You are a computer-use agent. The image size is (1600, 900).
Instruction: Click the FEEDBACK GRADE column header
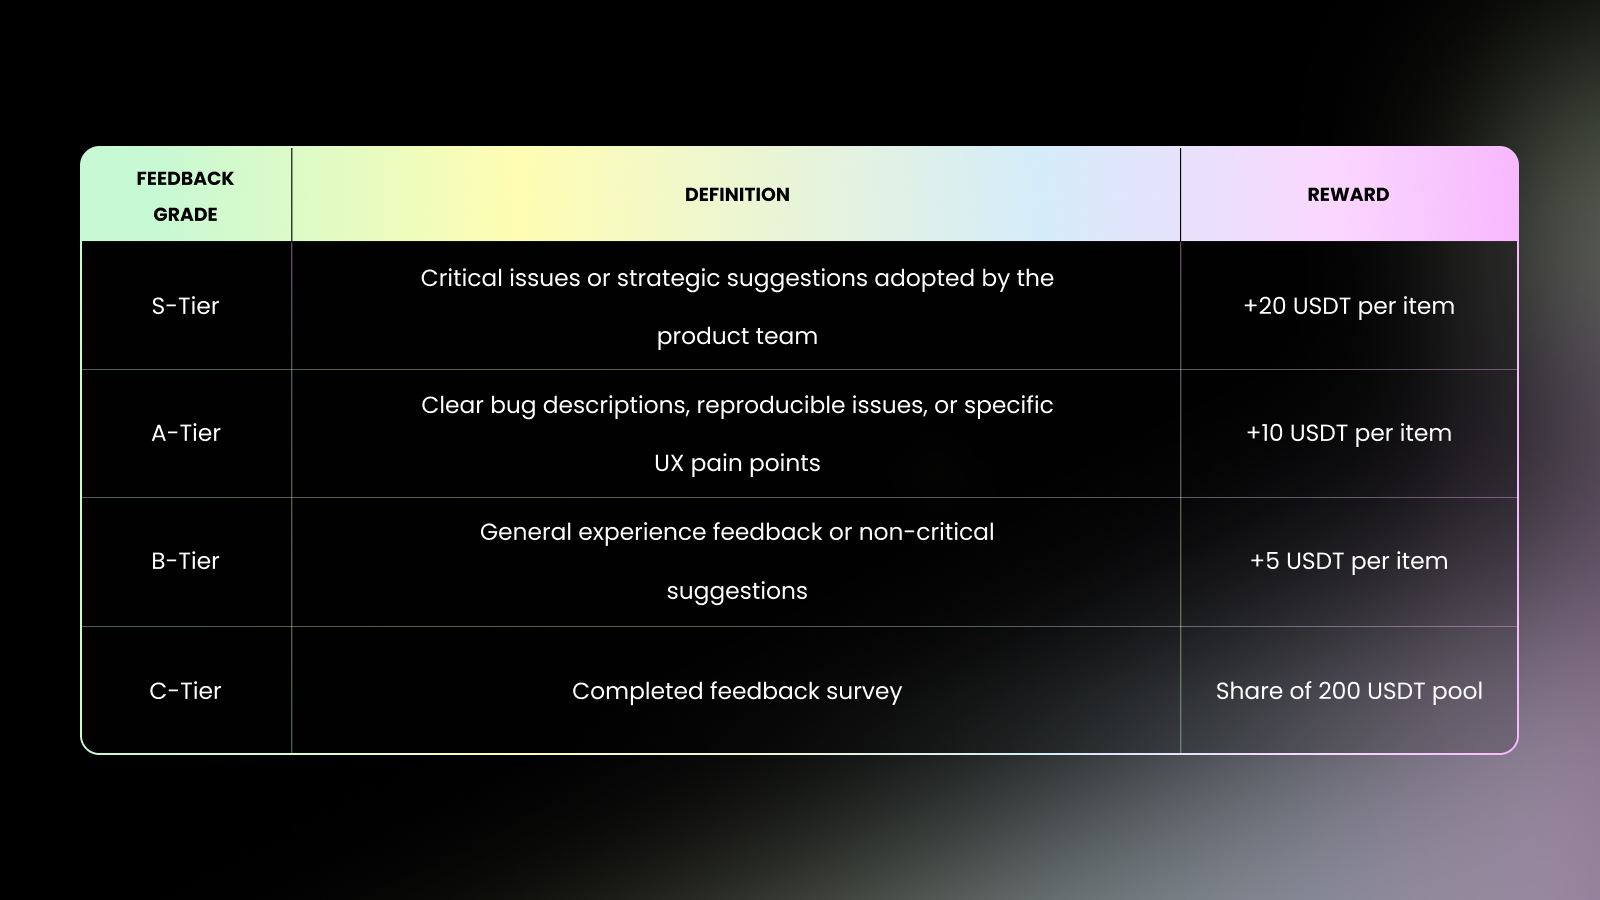185,195
